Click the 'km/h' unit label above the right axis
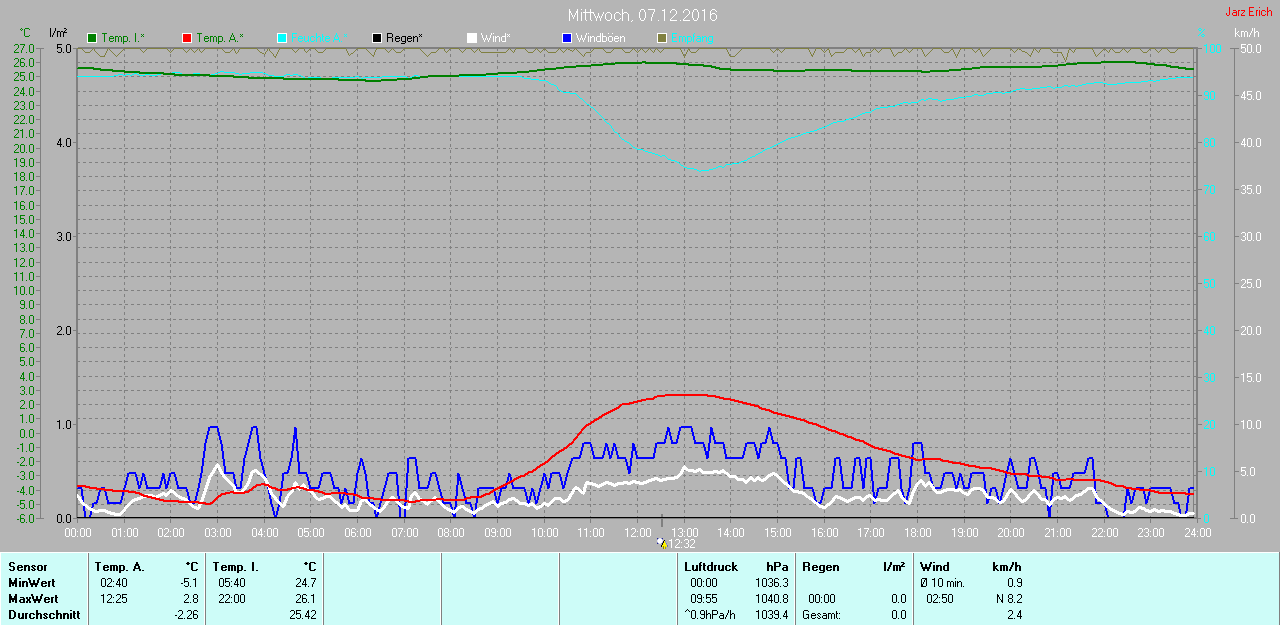 [1247, 33]
